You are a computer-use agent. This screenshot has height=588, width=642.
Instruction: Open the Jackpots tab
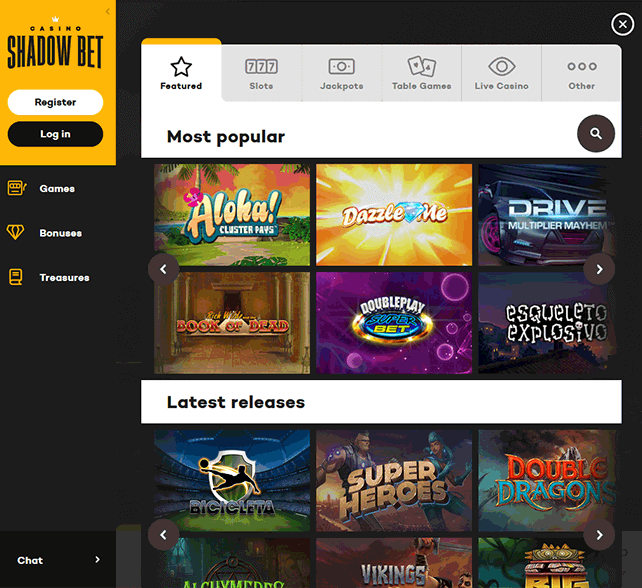341,73
